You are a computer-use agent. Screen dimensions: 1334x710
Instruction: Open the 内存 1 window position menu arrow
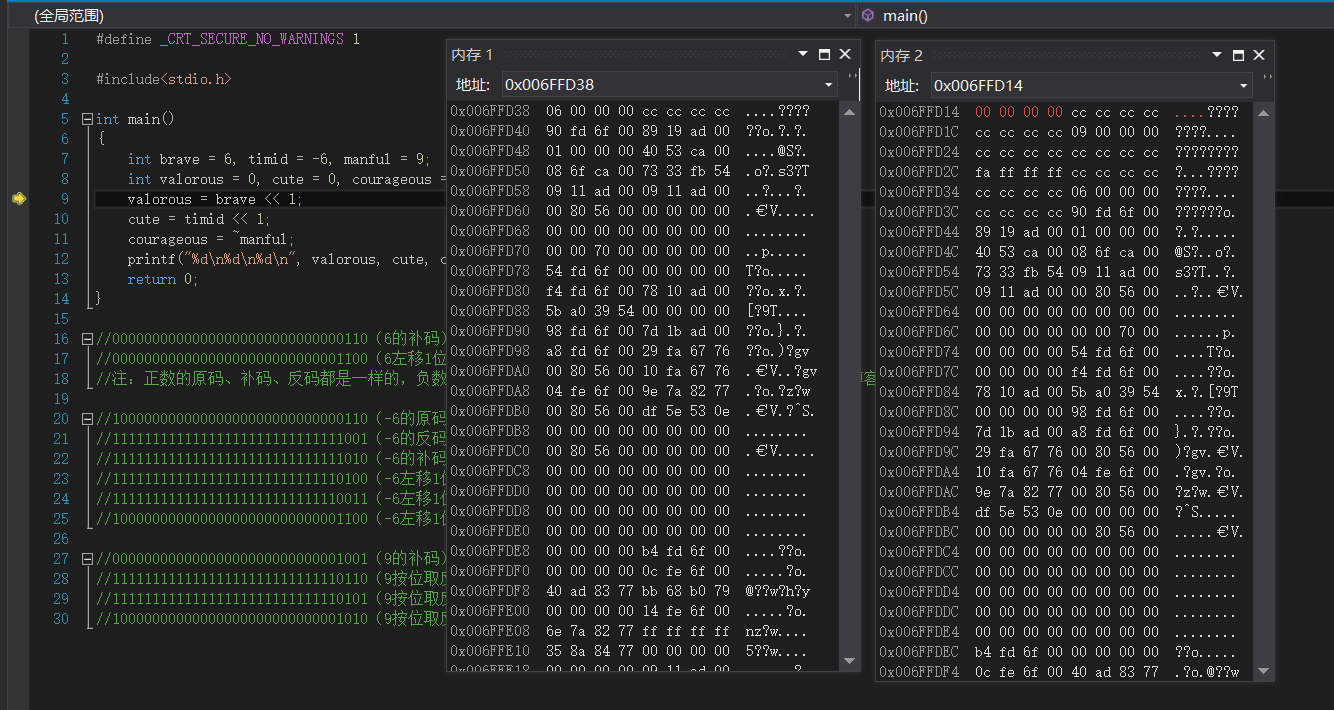[803, 55]
